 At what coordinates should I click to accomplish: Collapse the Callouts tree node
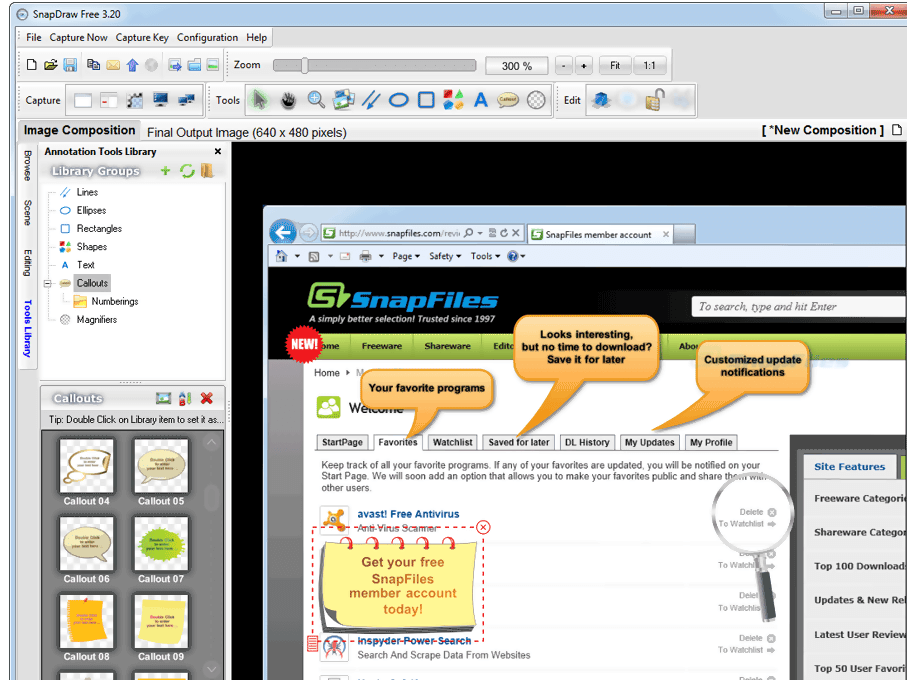point(47,283)
